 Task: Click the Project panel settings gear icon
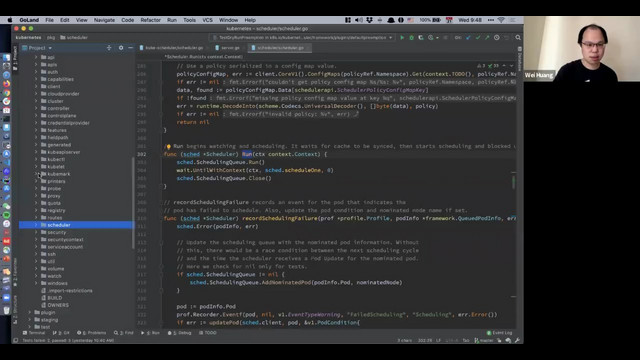coord(121,48)
